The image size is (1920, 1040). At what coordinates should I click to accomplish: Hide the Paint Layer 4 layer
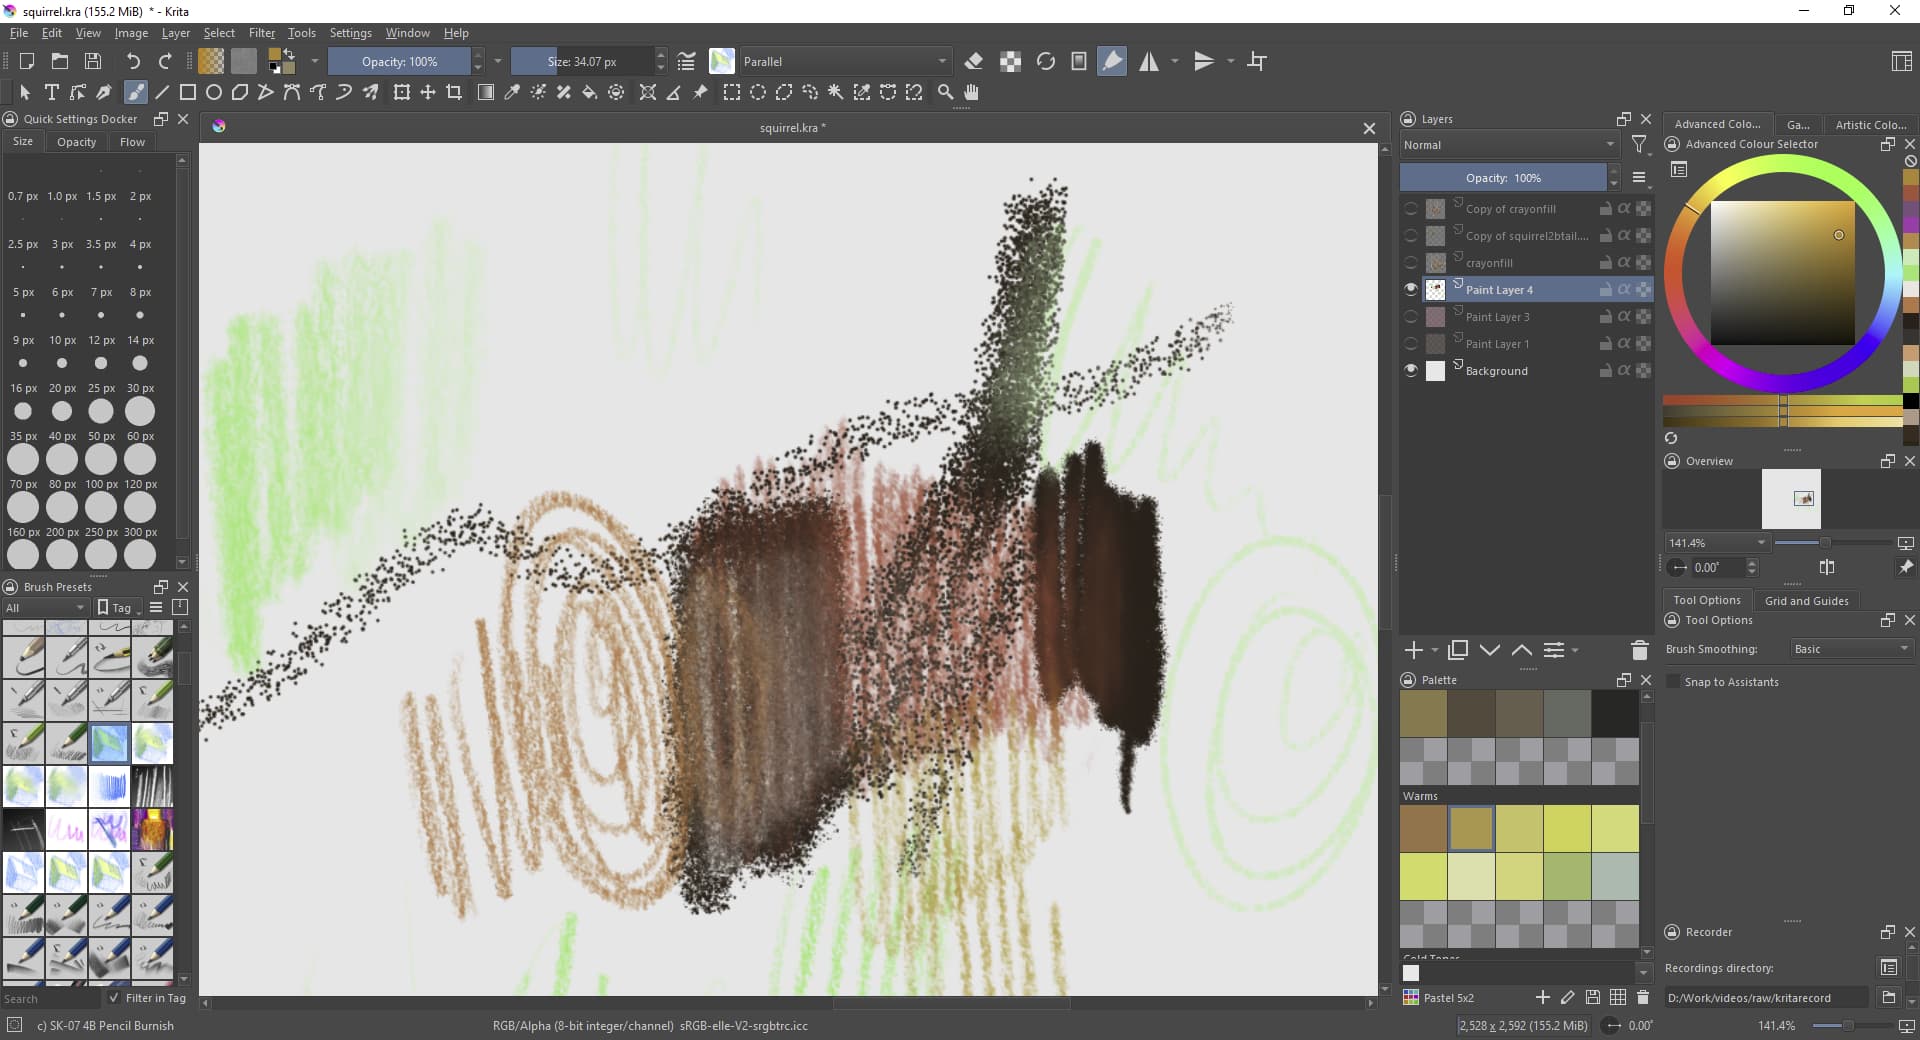1411,290
